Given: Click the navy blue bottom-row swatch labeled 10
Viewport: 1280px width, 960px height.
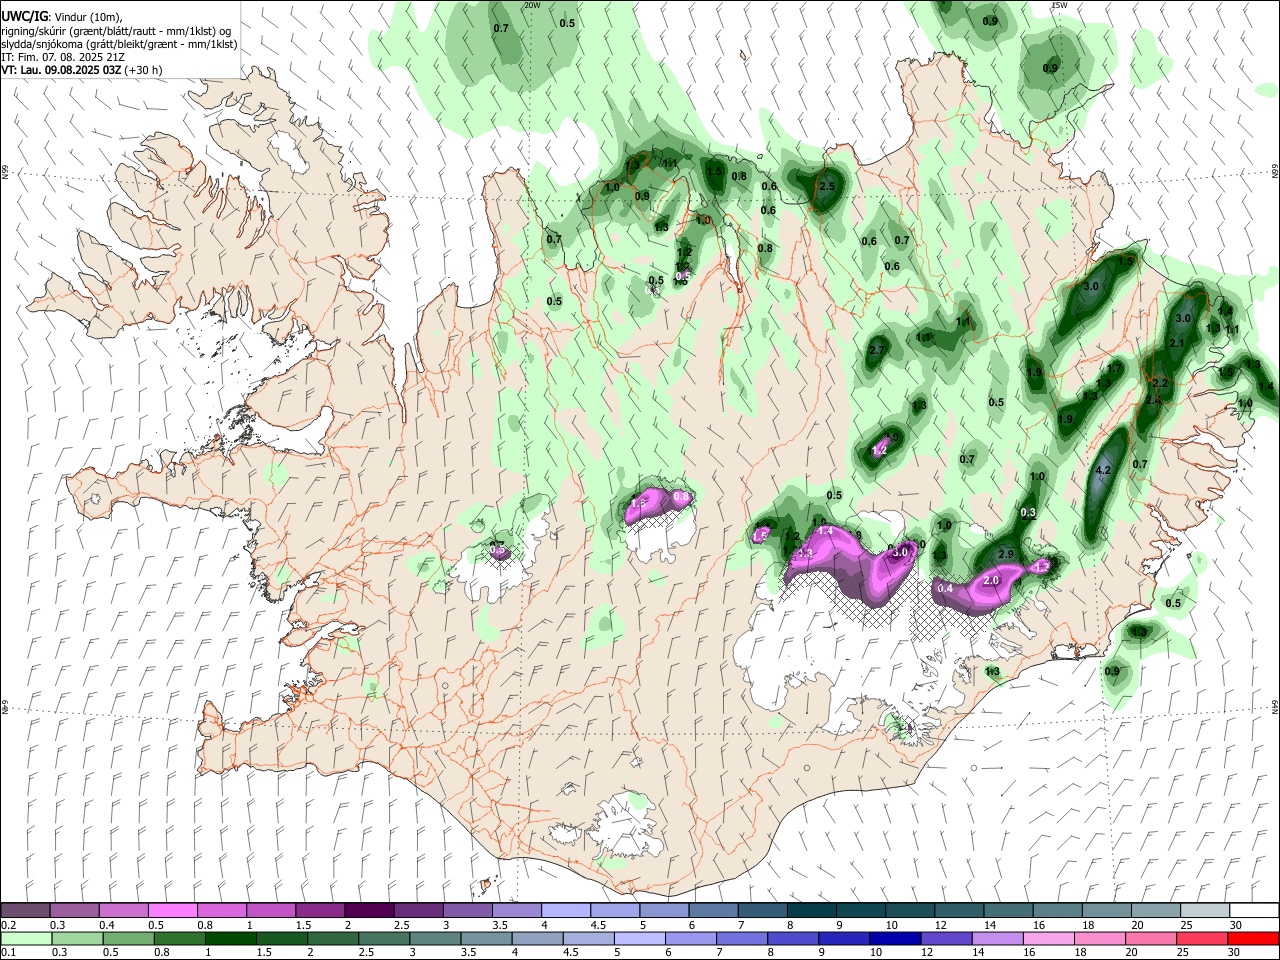Looking at the screenshot, I should click(894, 938).
